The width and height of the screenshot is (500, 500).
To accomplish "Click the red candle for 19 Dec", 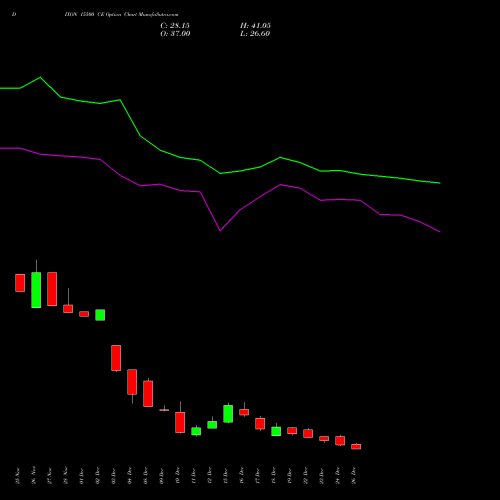I will [292, 431].
